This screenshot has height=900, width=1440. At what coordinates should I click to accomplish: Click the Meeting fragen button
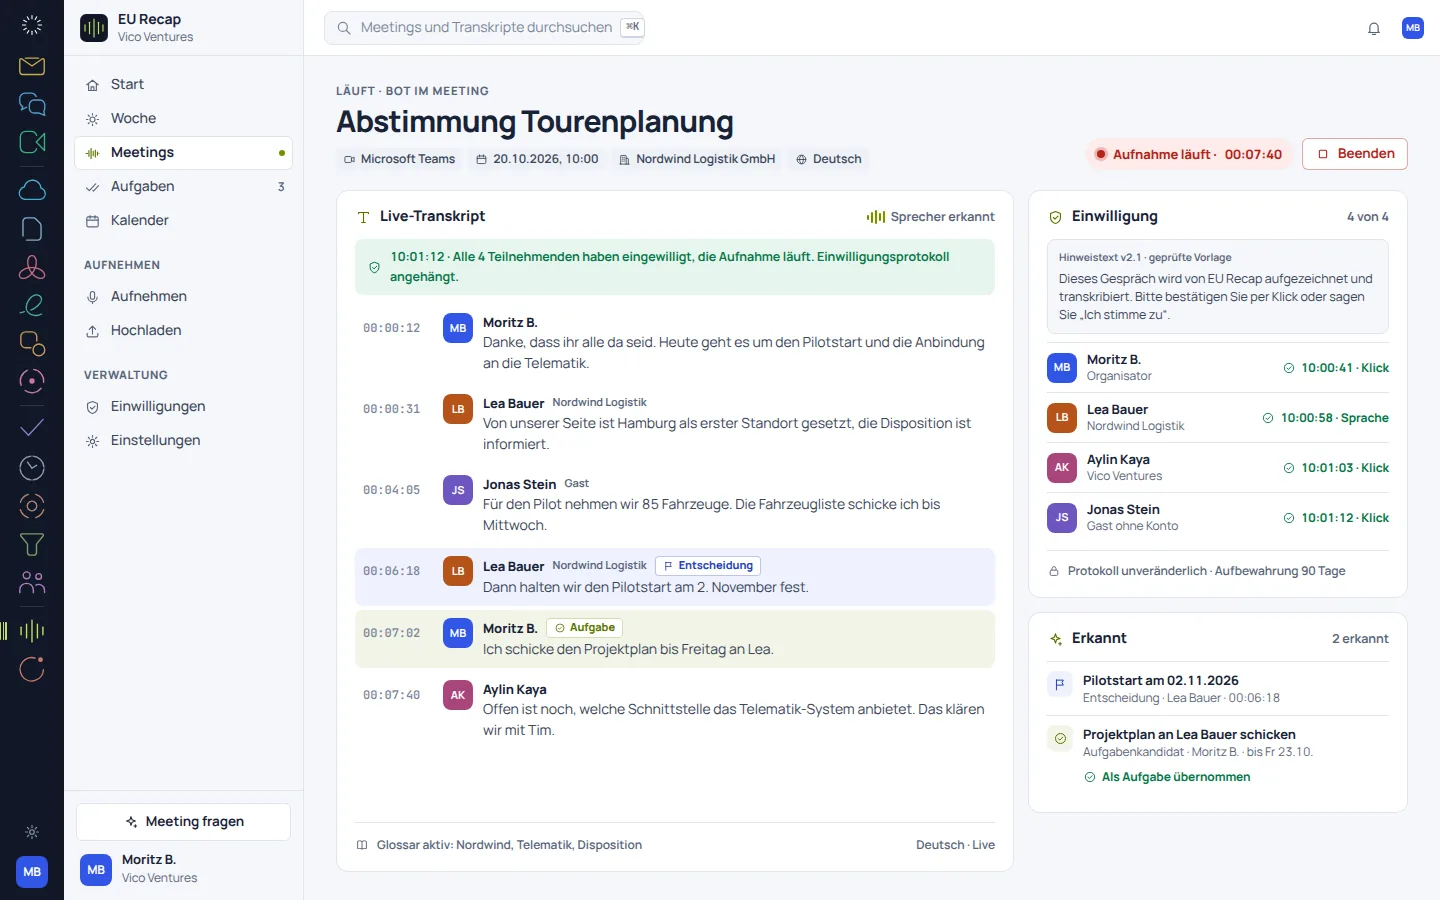point(184,822)
